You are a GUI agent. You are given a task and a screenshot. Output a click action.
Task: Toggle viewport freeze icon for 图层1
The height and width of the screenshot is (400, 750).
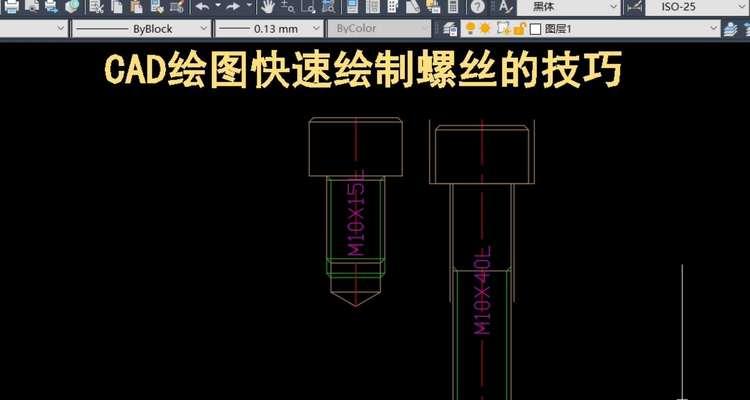[x=502, y=29]
